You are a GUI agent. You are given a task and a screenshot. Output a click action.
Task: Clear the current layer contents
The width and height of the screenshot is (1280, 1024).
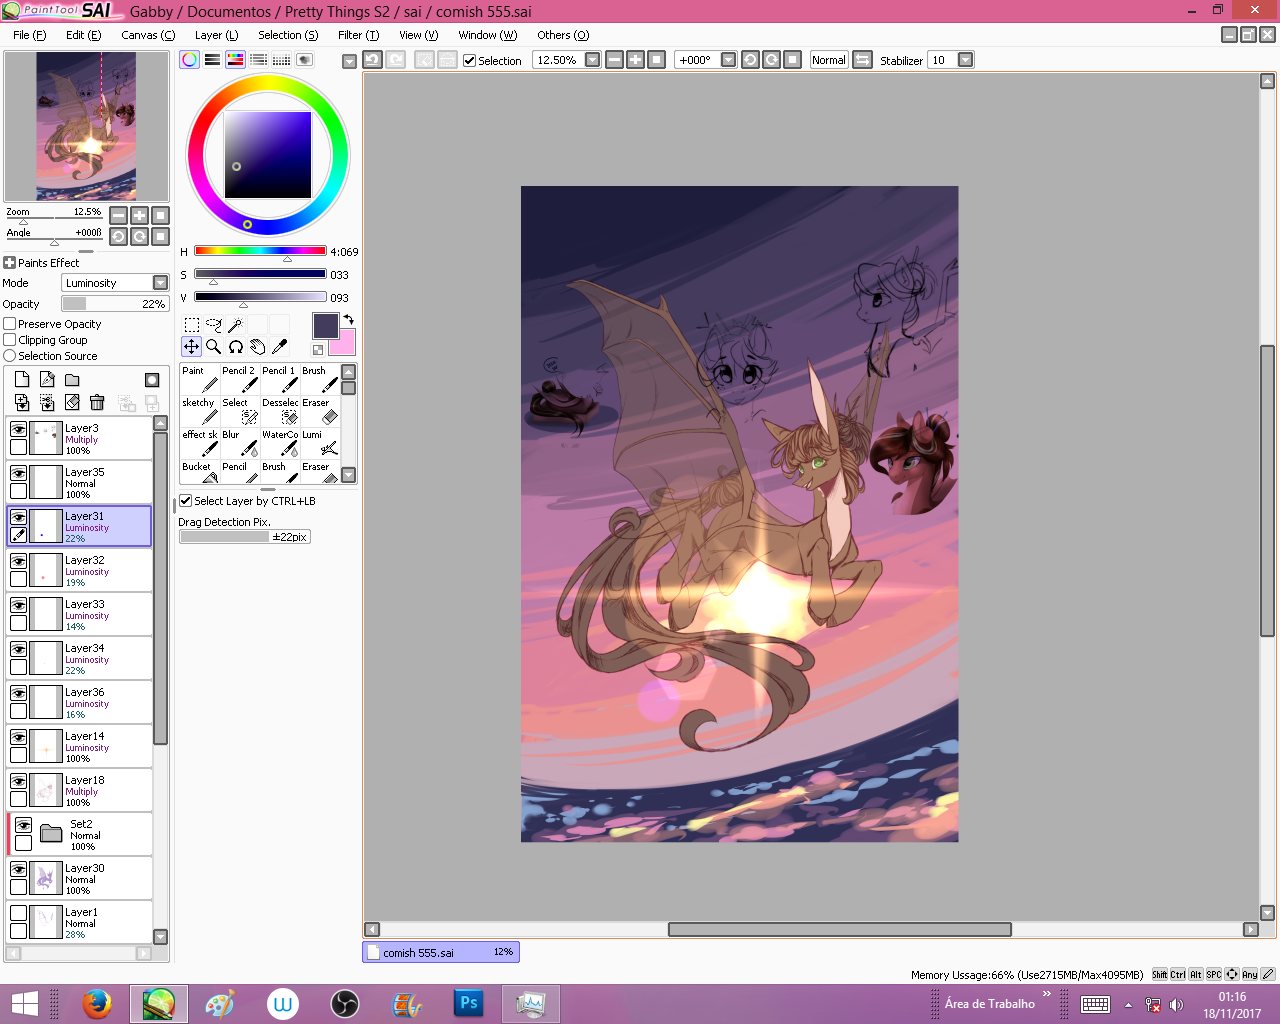click(x=72, y=402)
